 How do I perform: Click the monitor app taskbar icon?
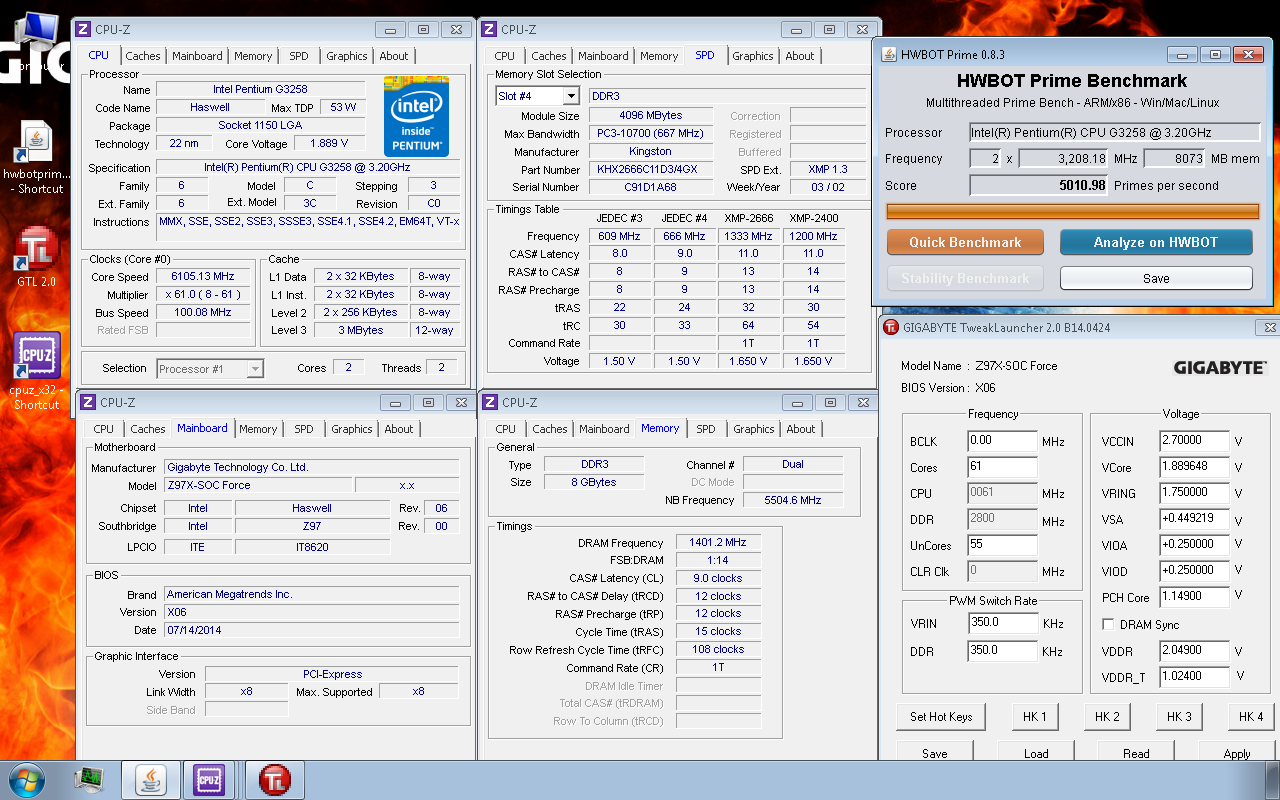[89, 779]
